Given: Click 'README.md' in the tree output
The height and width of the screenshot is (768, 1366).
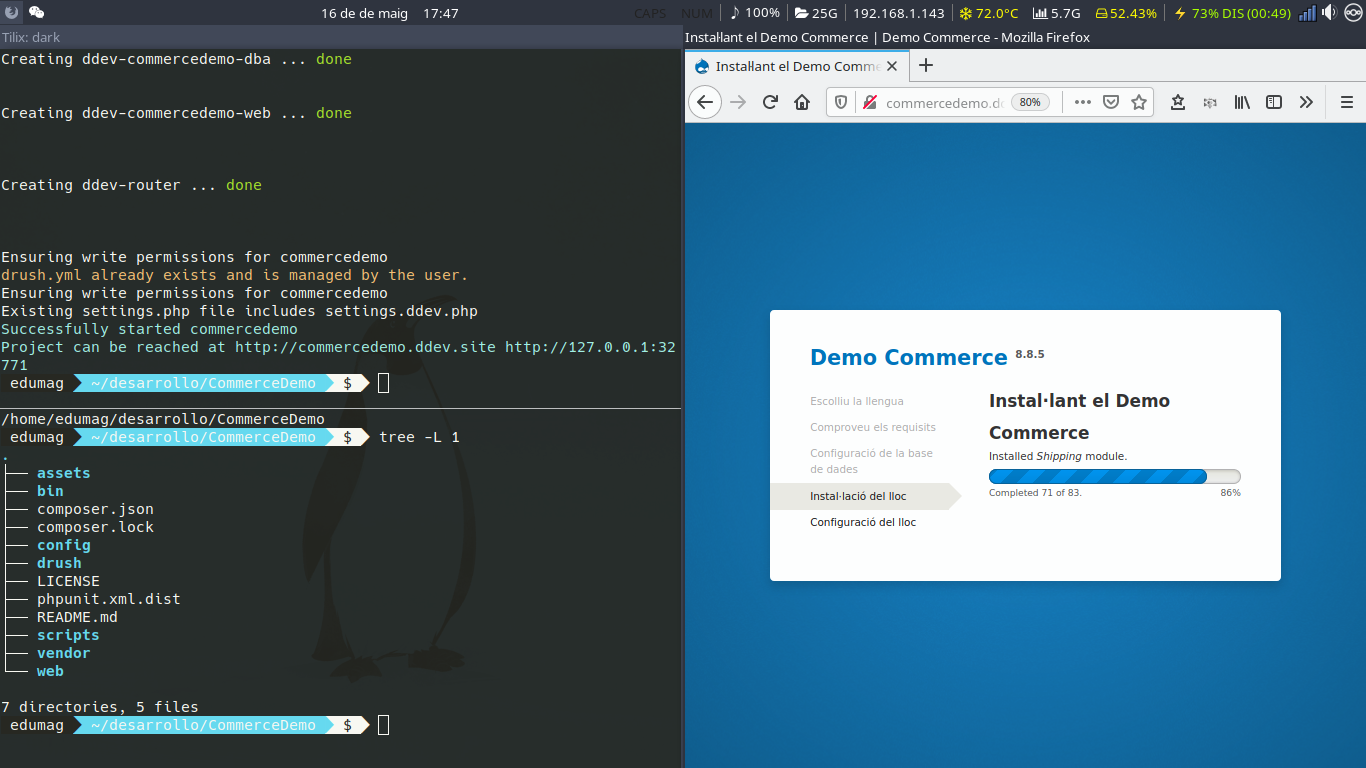Looking at the screenshot, I should (x=77, y=617).
